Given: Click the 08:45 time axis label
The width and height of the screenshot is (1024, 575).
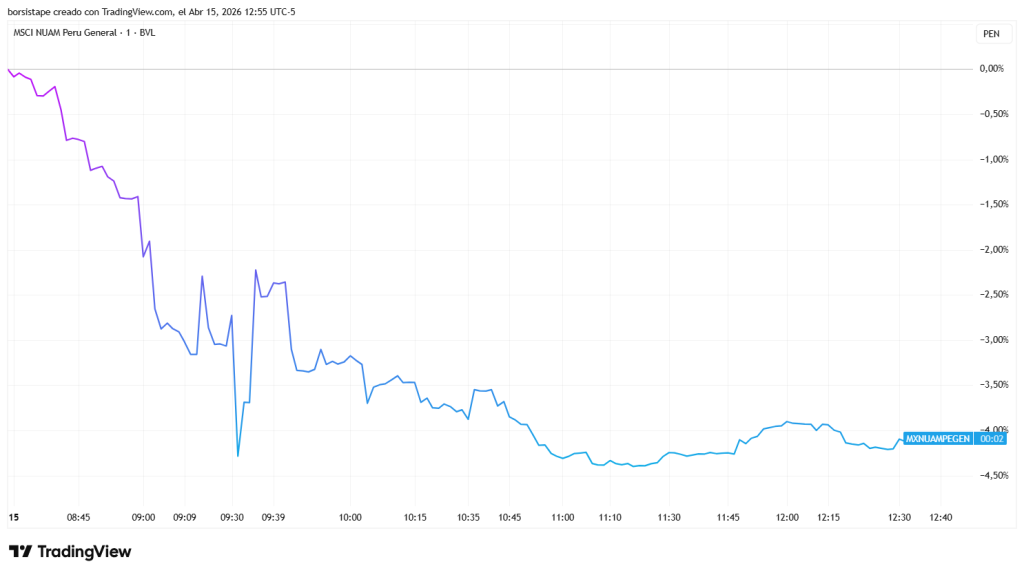Looking at the screenshot, I should (78, 517).
